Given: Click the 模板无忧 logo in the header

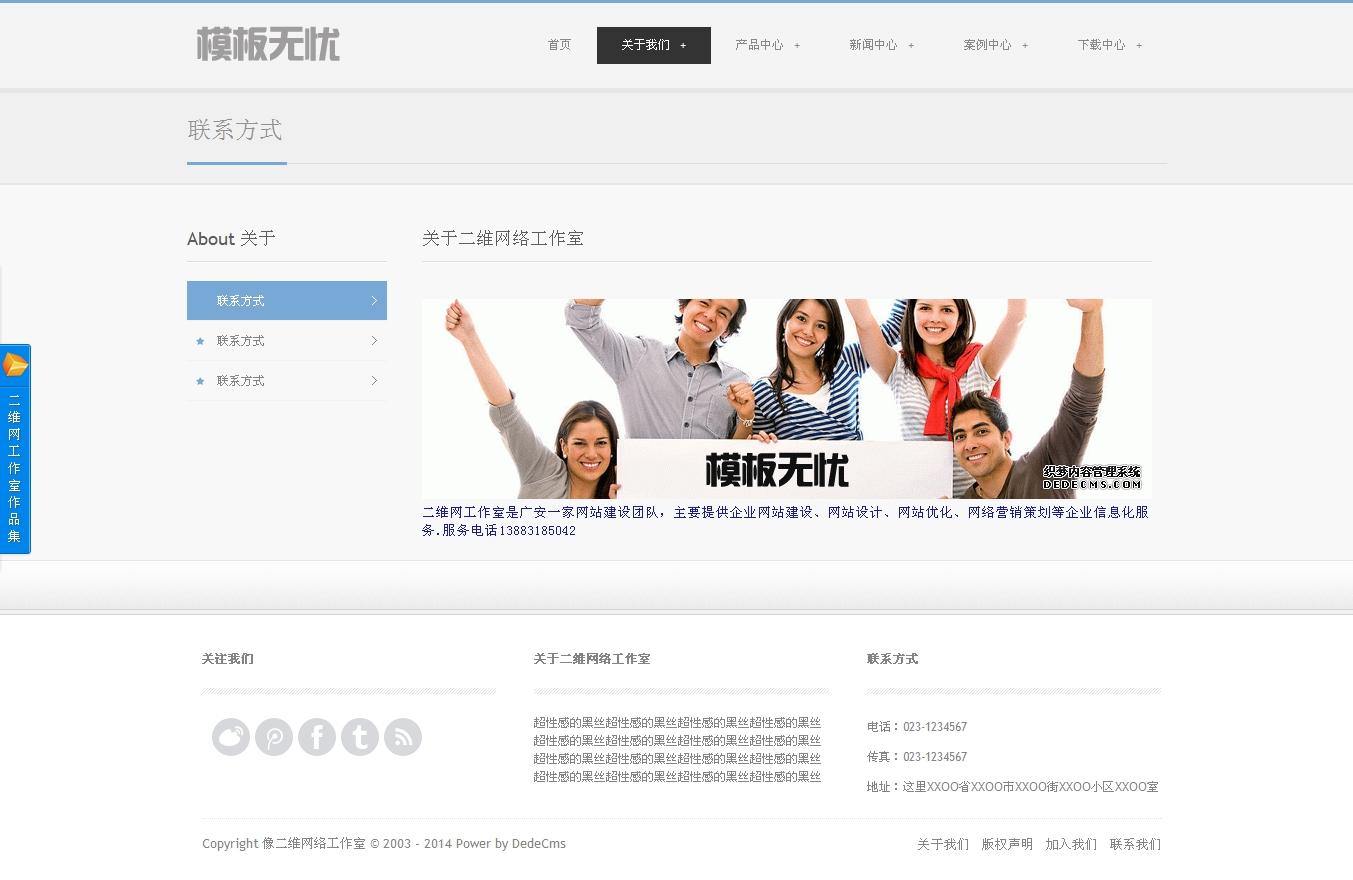Looking at the screenshot, I should point(268,45).
